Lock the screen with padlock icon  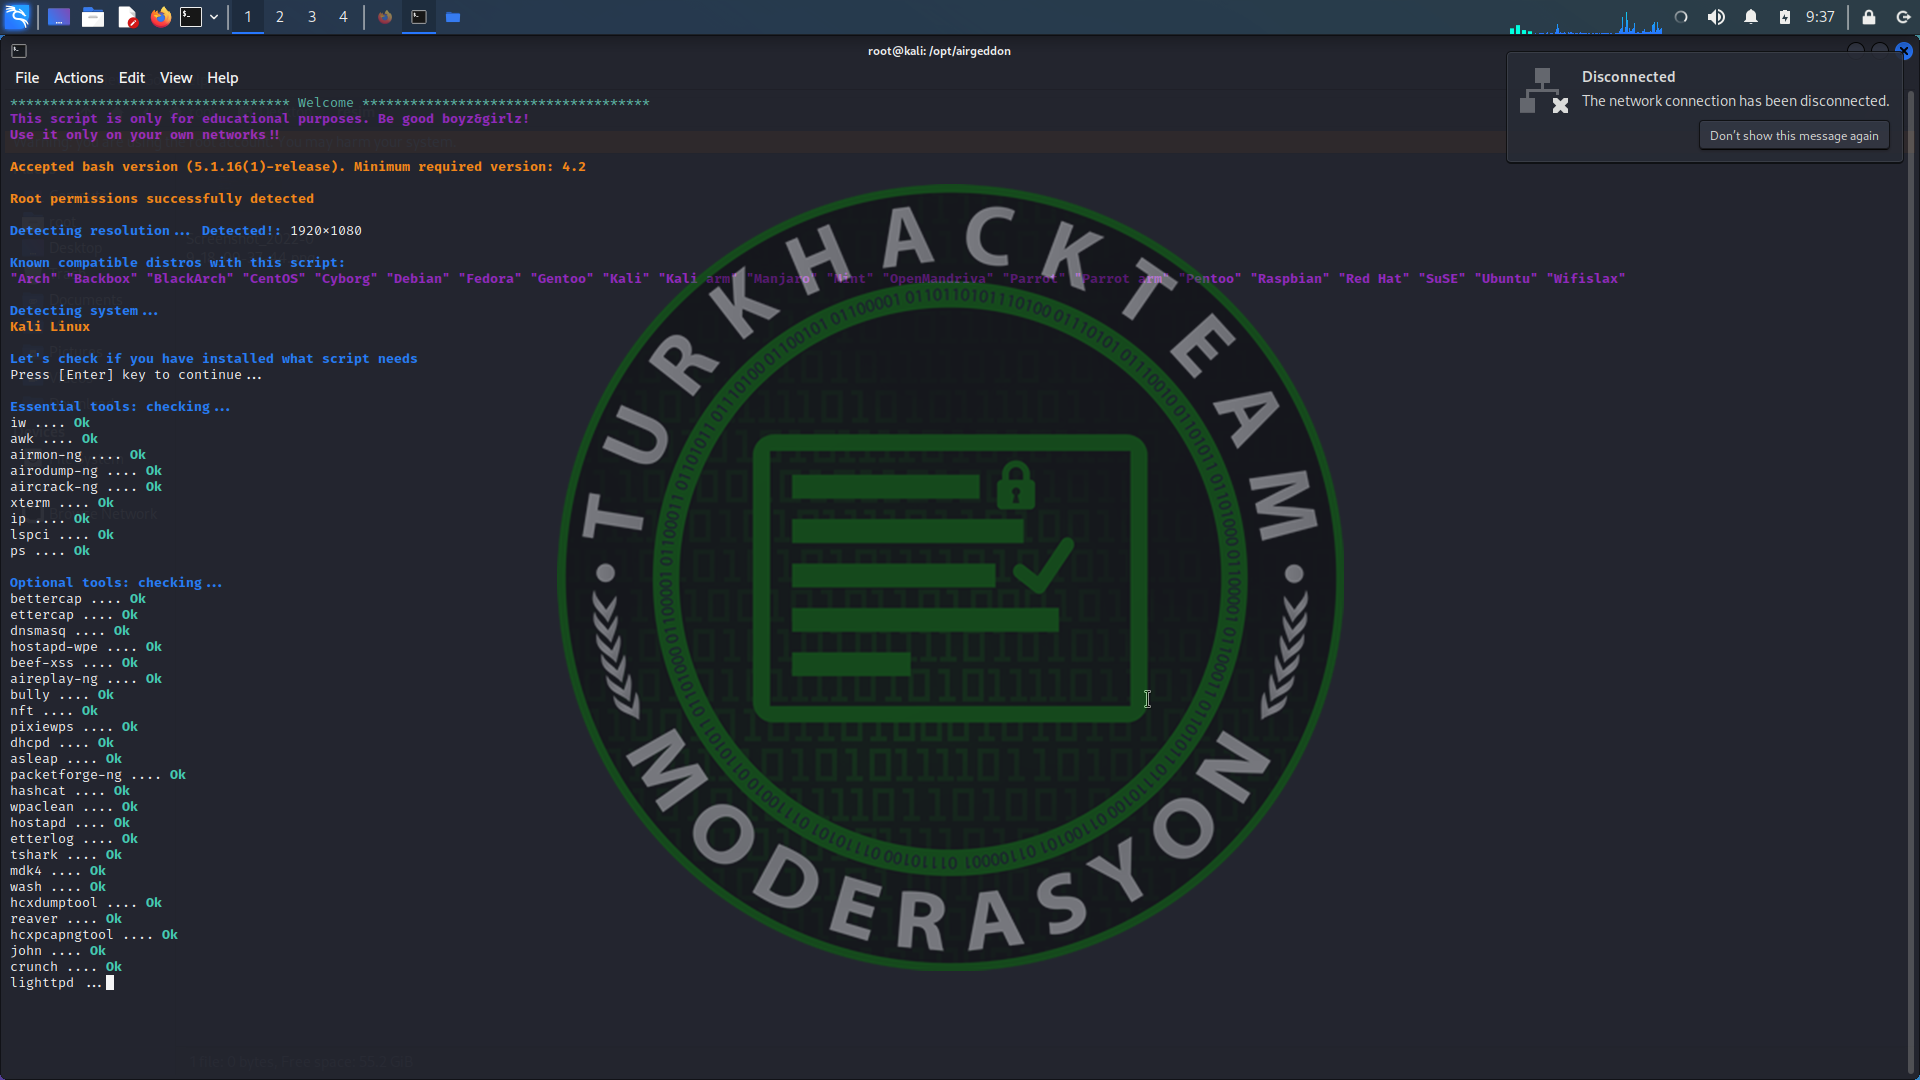click(1869, 17)
